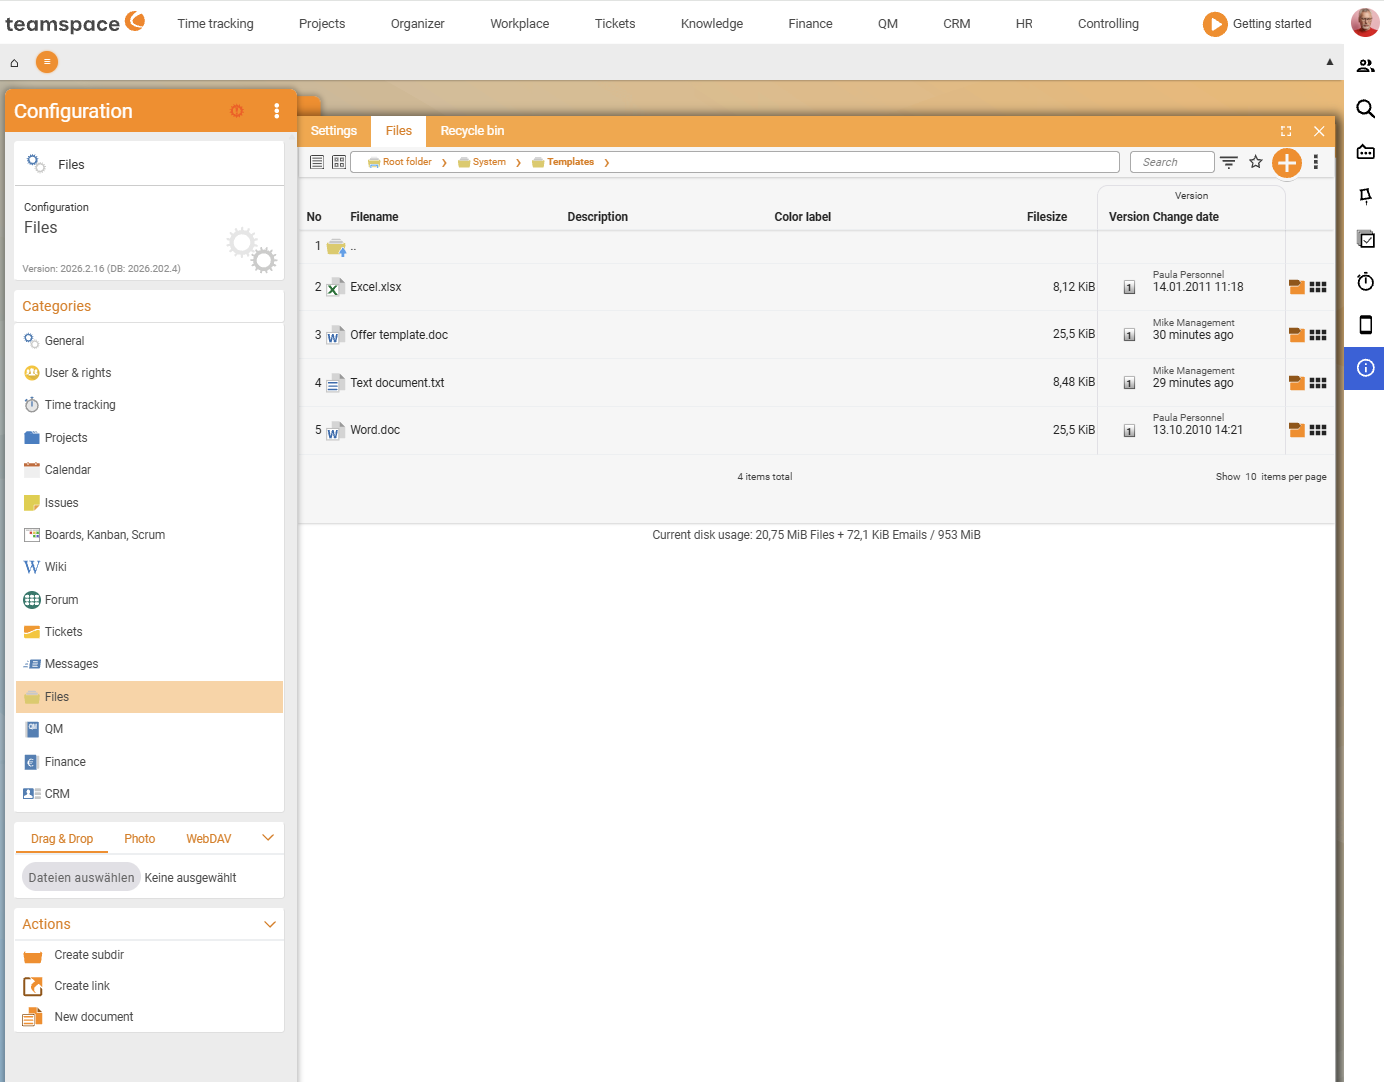Screen dimensions: 1384x1082
Task: Open the User & rights category
Action: (150, 373)
